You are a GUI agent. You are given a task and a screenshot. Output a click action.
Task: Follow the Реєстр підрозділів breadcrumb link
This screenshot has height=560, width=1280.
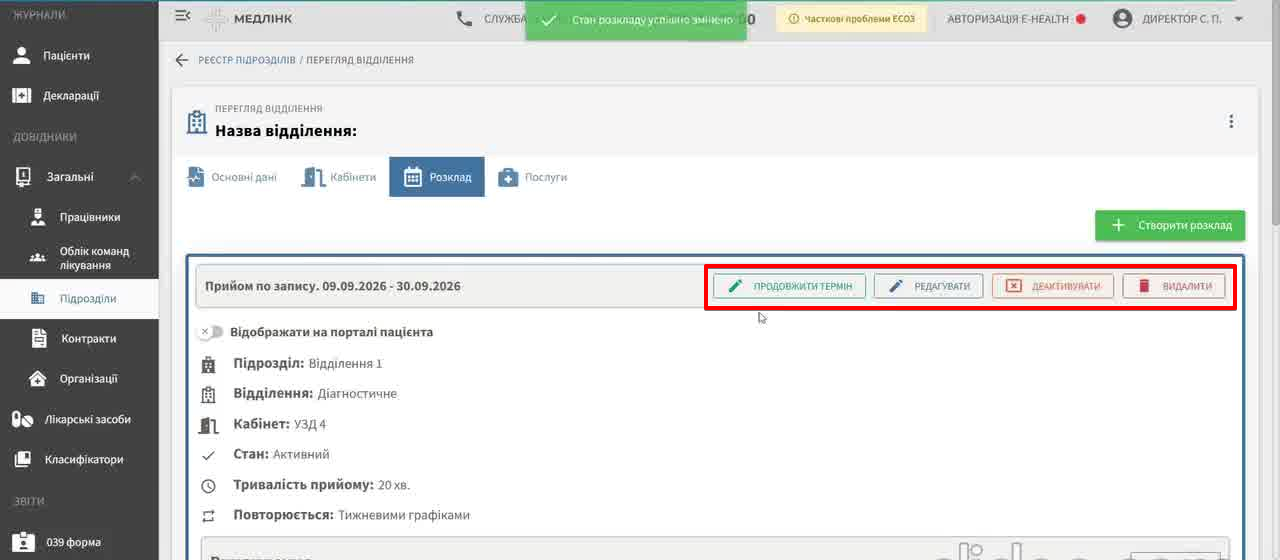coord(247,60)
